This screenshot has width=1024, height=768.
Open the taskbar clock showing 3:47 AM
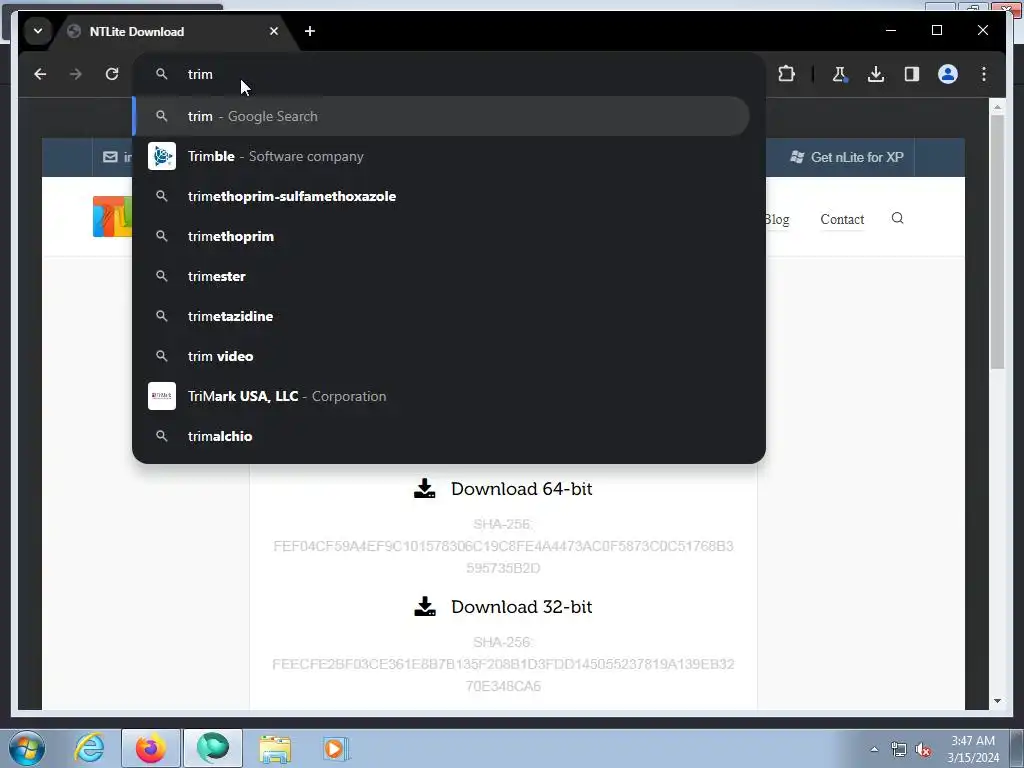point(973,749)
